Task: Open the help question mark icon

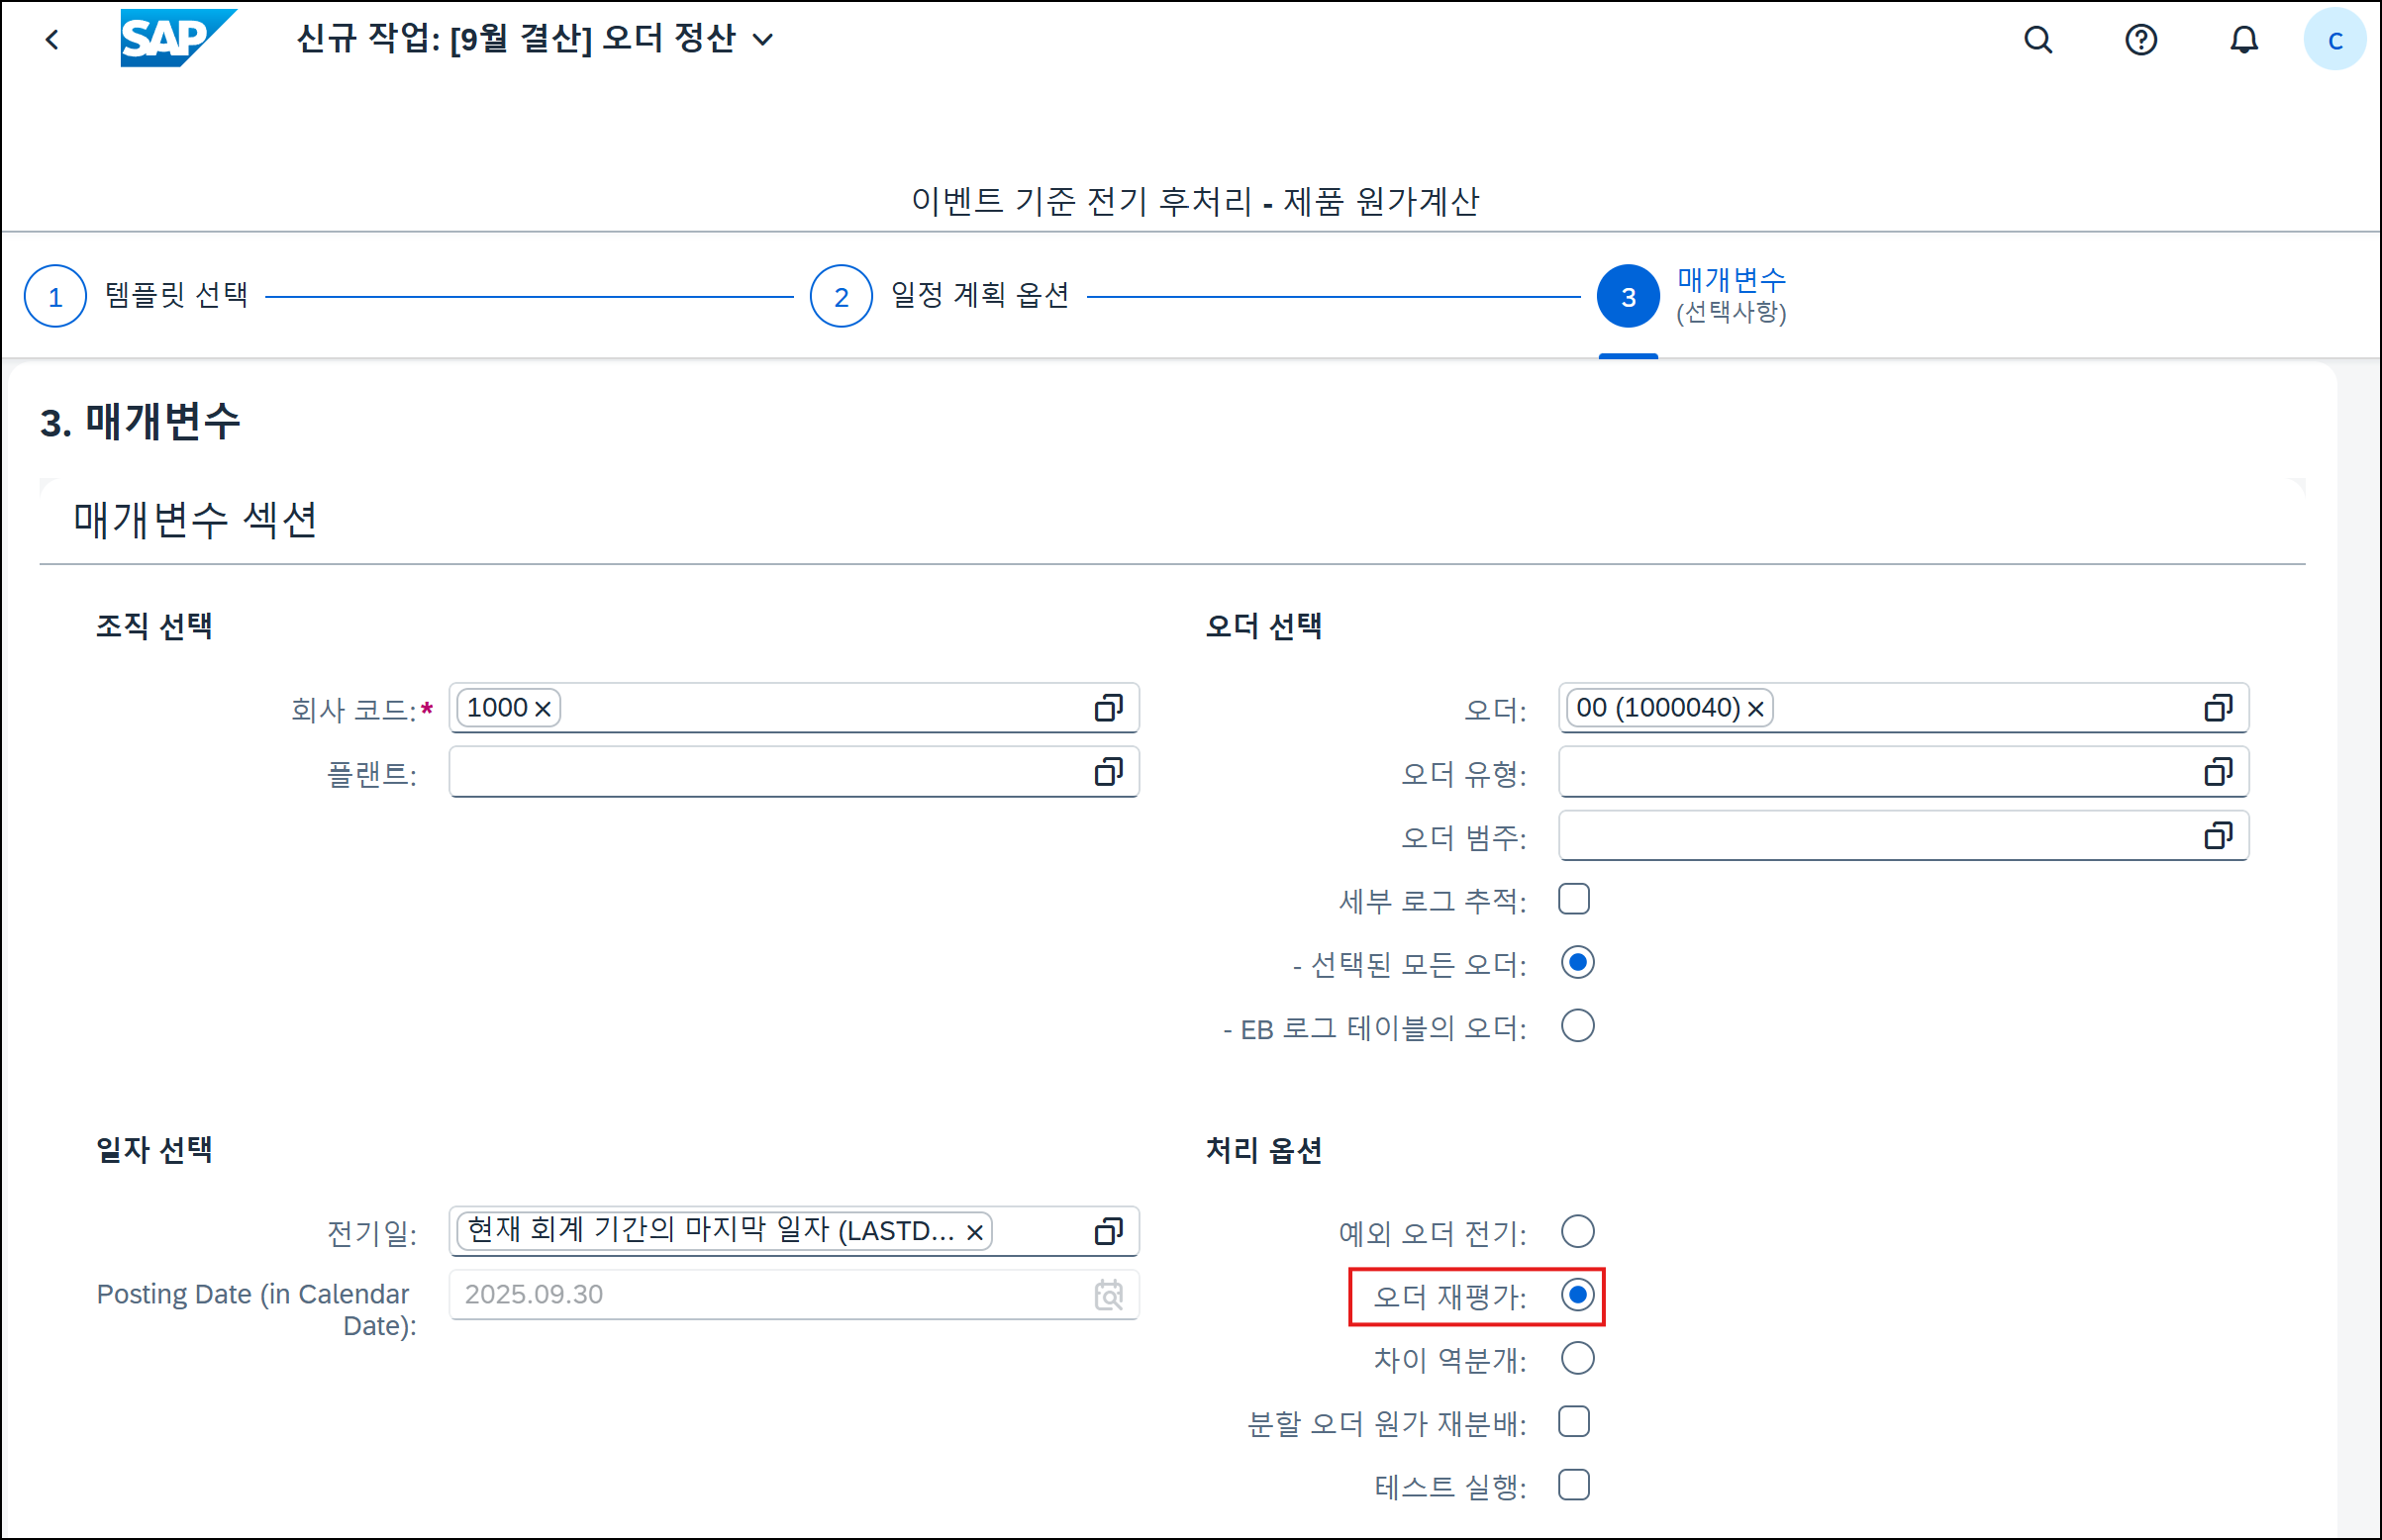Action: pyautogui.click(x=2140, y=40)
